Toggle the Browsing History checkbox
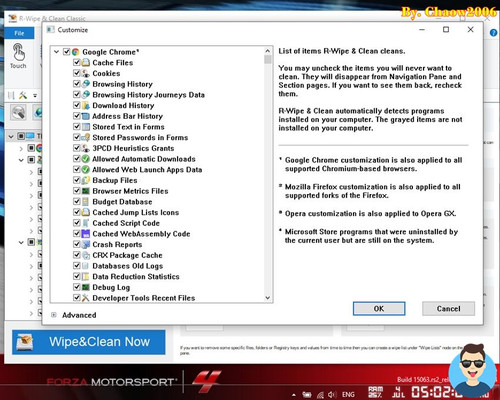Image resolution: width=500 pixels, height=400 pixels. [x=77, y=84]
